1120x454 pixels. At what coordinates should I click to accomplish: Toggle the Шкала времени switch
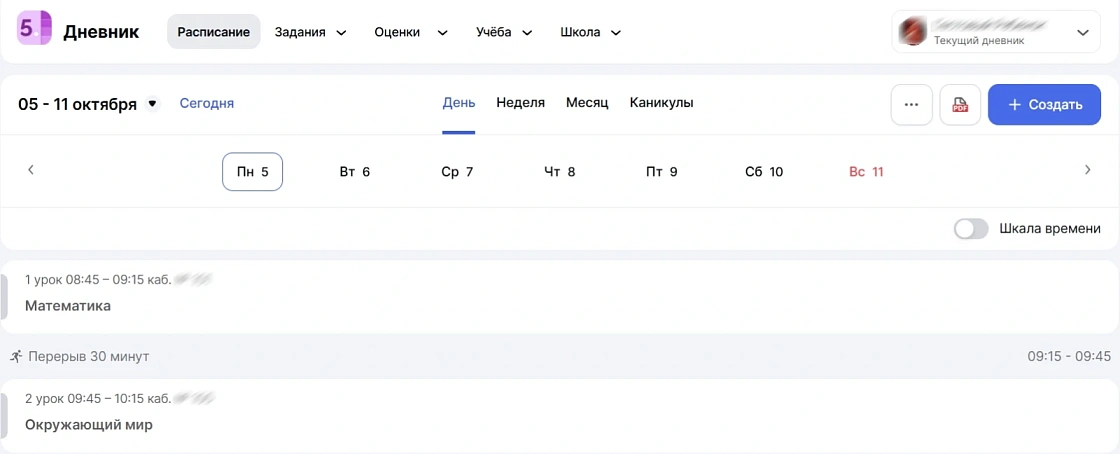(971, 229)
